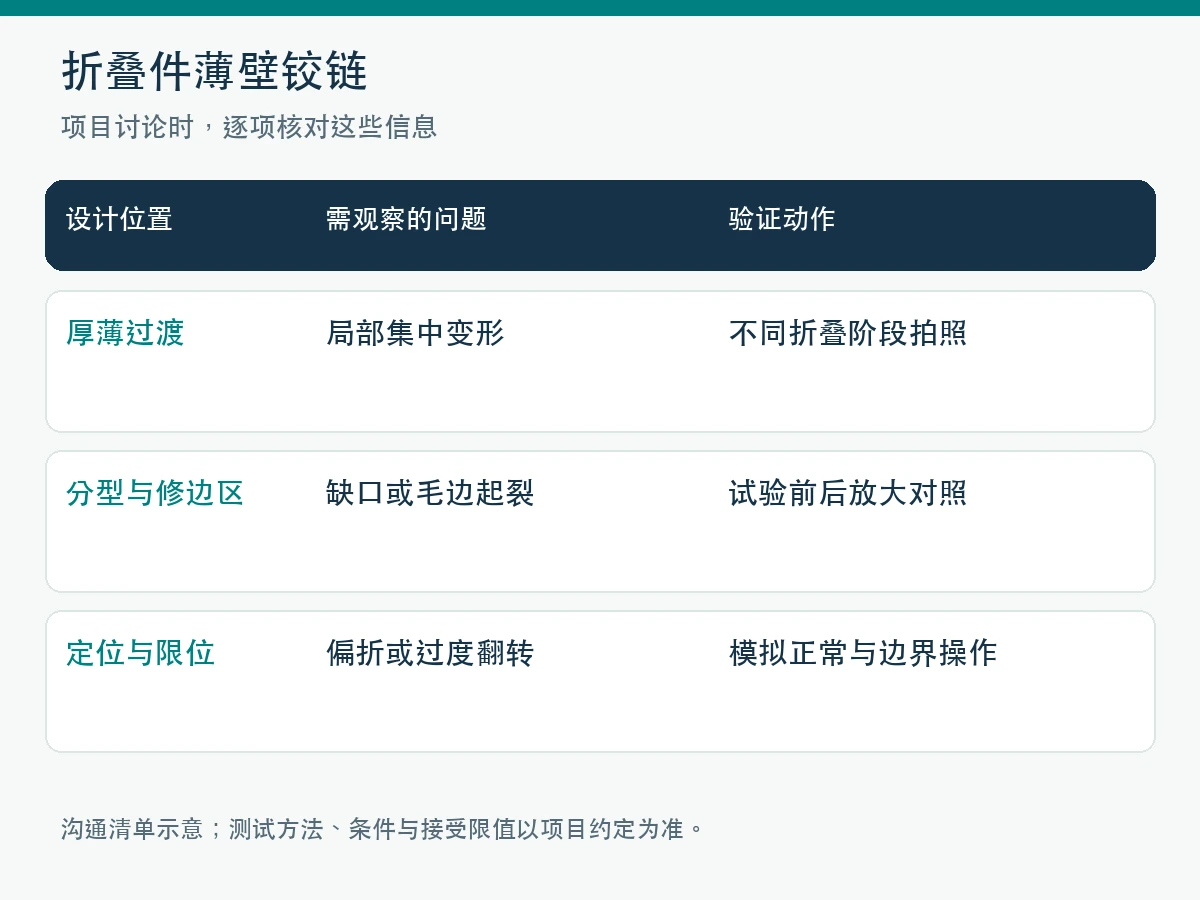Select the cell 局部集中变形

tap(415, 333)
